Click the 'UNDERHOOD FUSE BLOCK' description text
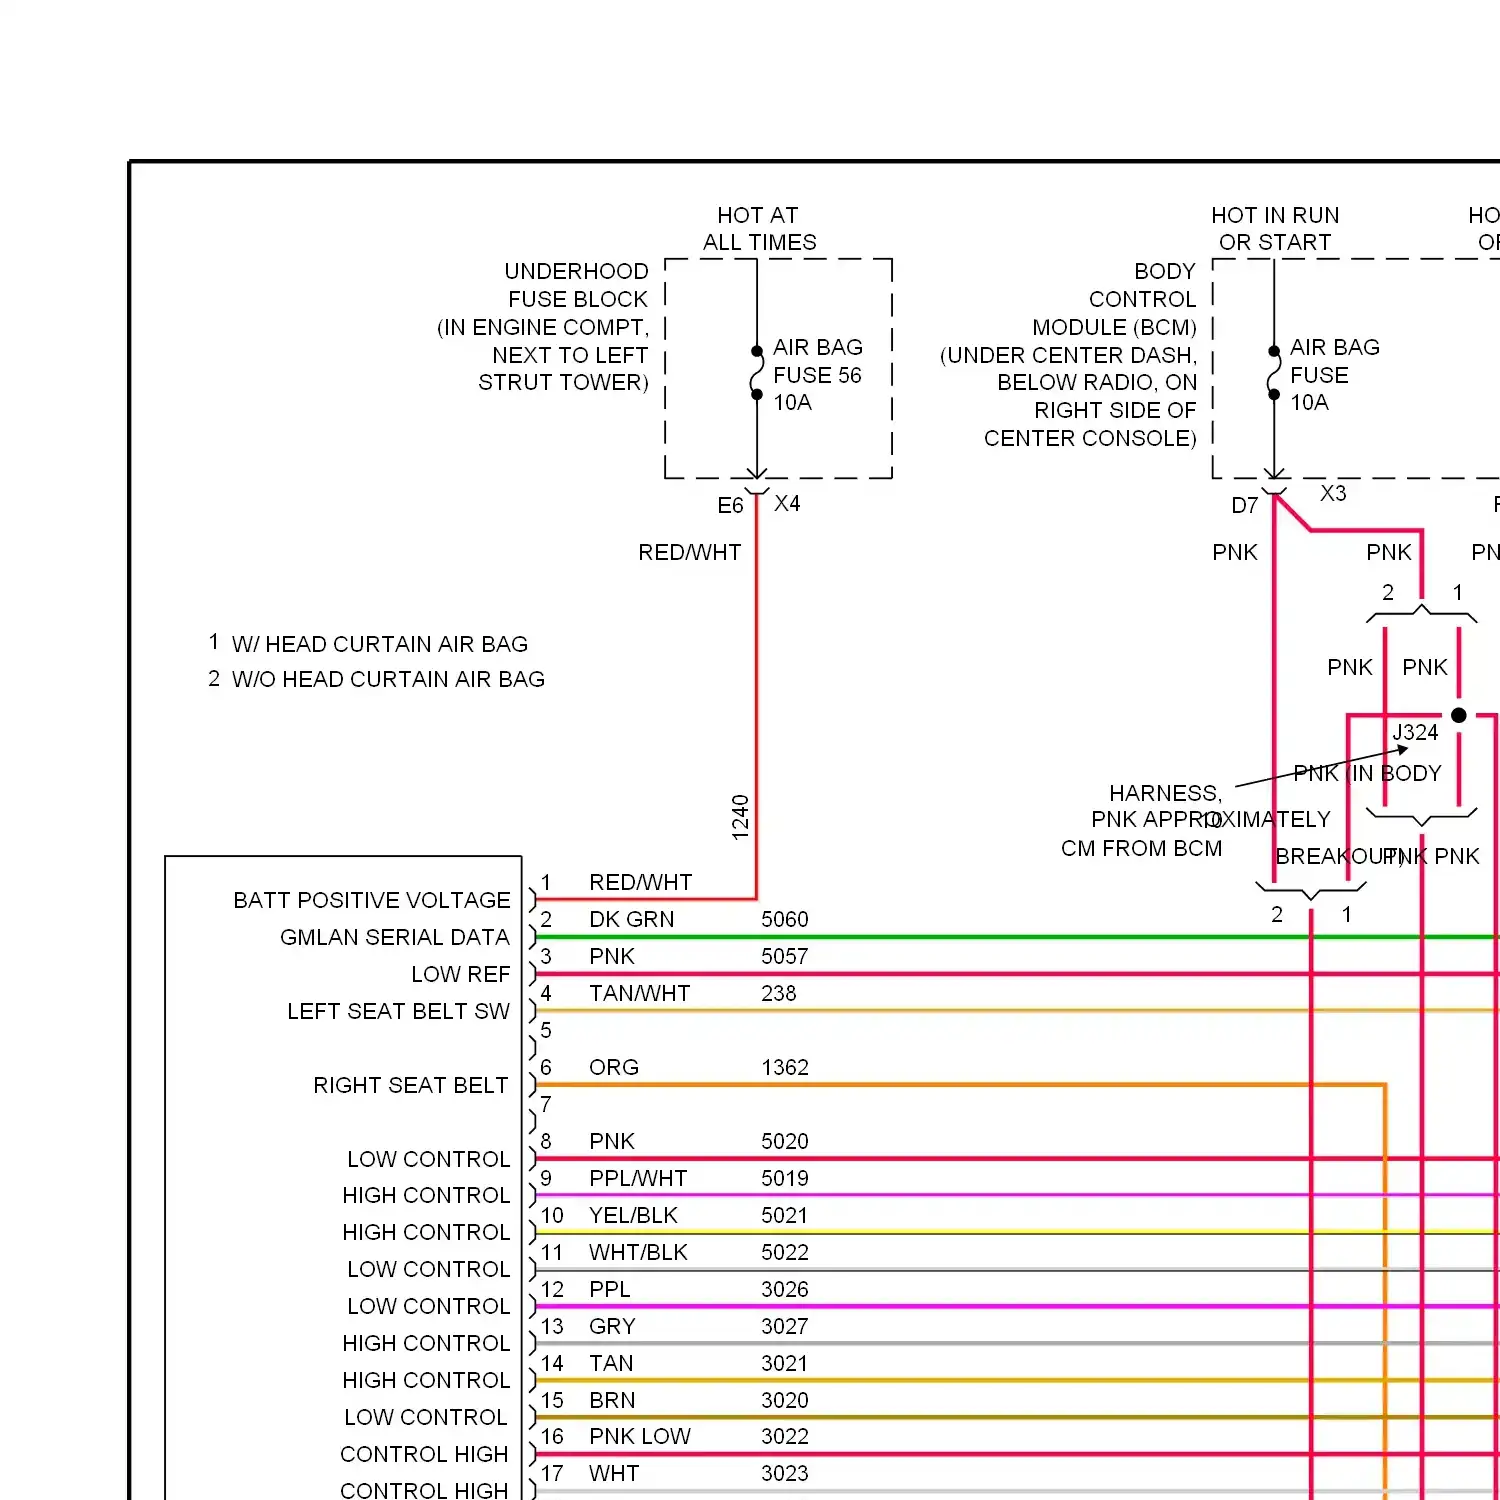Image resolution: width=1500 pixels, height=1500 pixels. [x=544, y=327]
